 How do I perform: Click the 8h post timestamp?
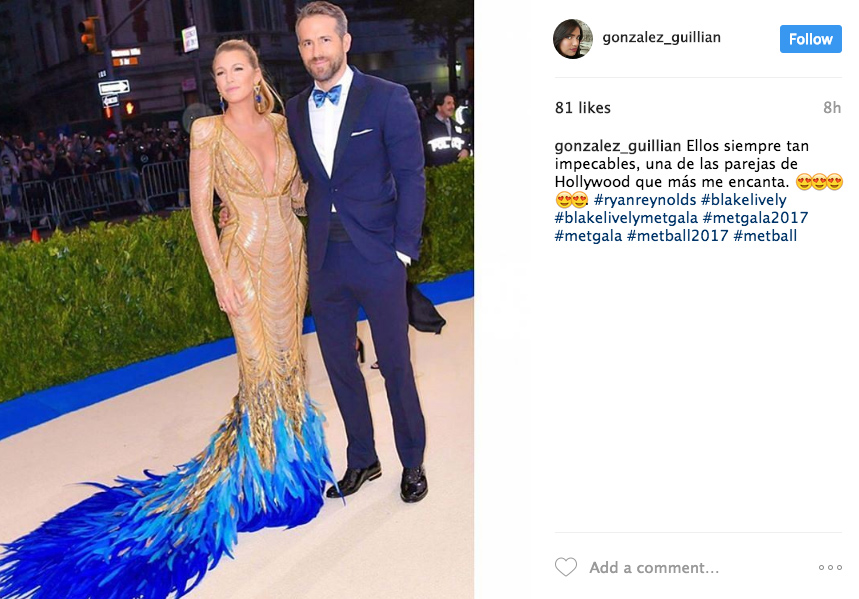[832, 108]
